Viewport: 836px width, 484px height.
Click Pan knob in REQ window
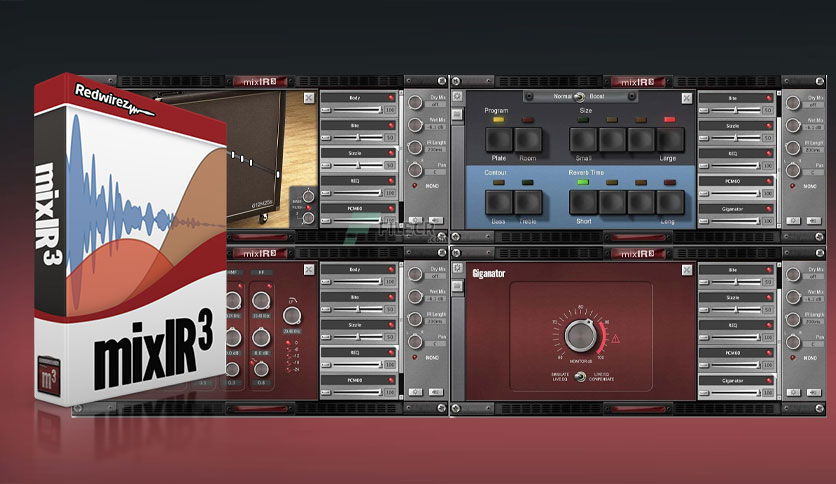click(x=415, y=341)
